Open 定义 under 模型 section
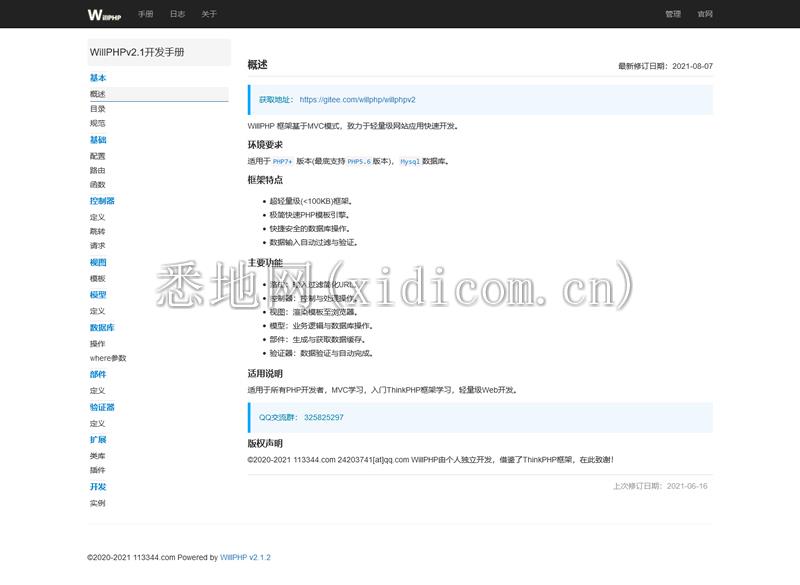 point(97,311)
